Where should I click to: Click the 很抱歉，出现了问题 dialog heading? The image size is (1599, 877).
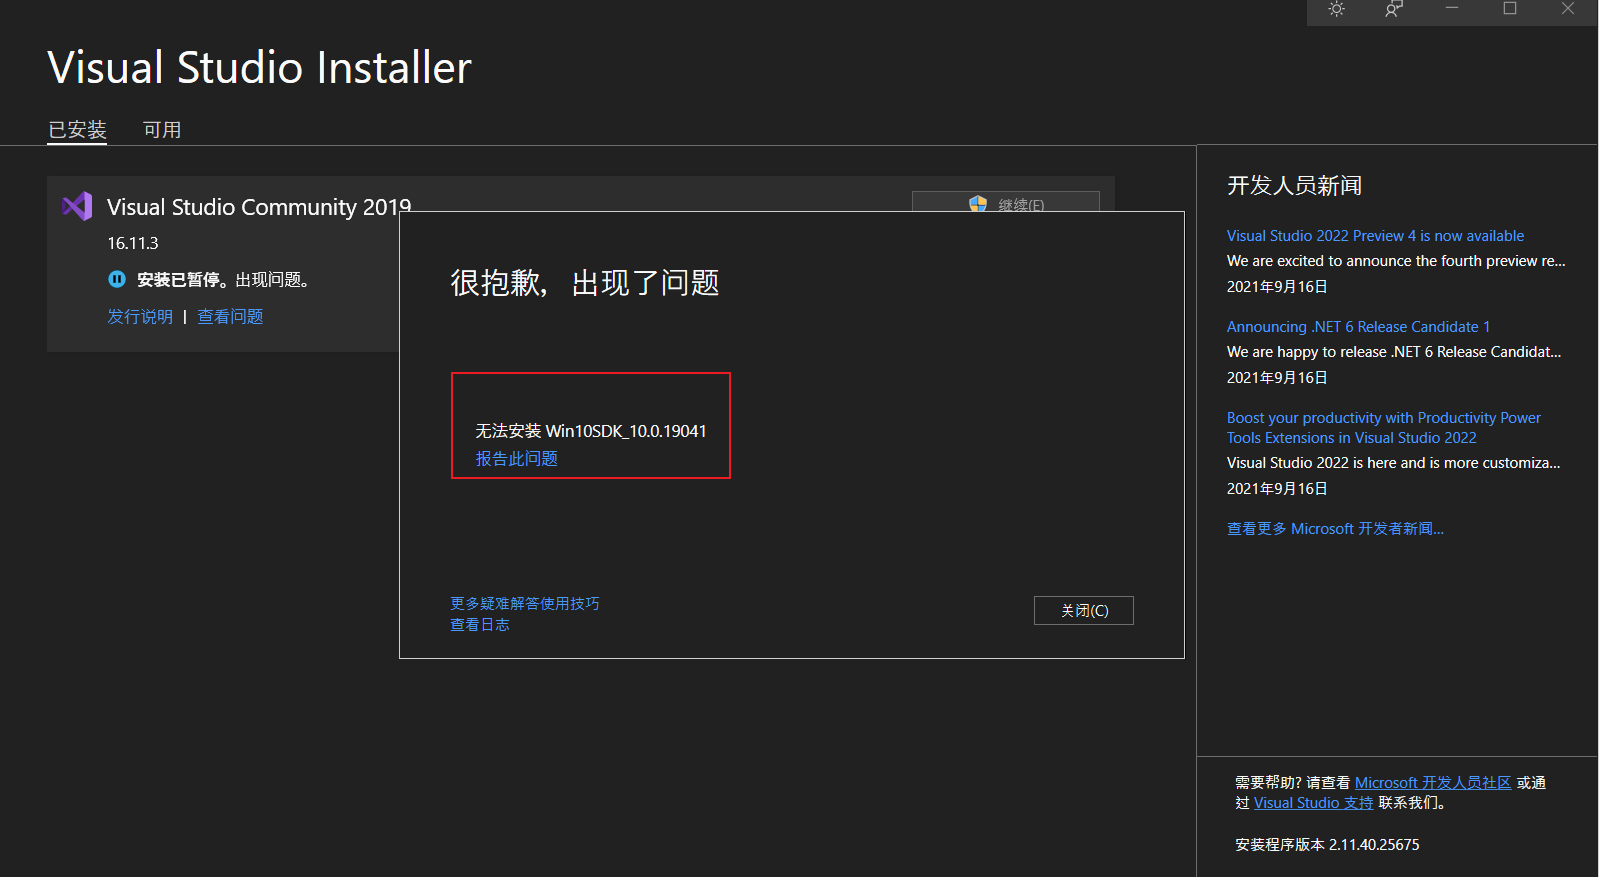tap(585, 283)
